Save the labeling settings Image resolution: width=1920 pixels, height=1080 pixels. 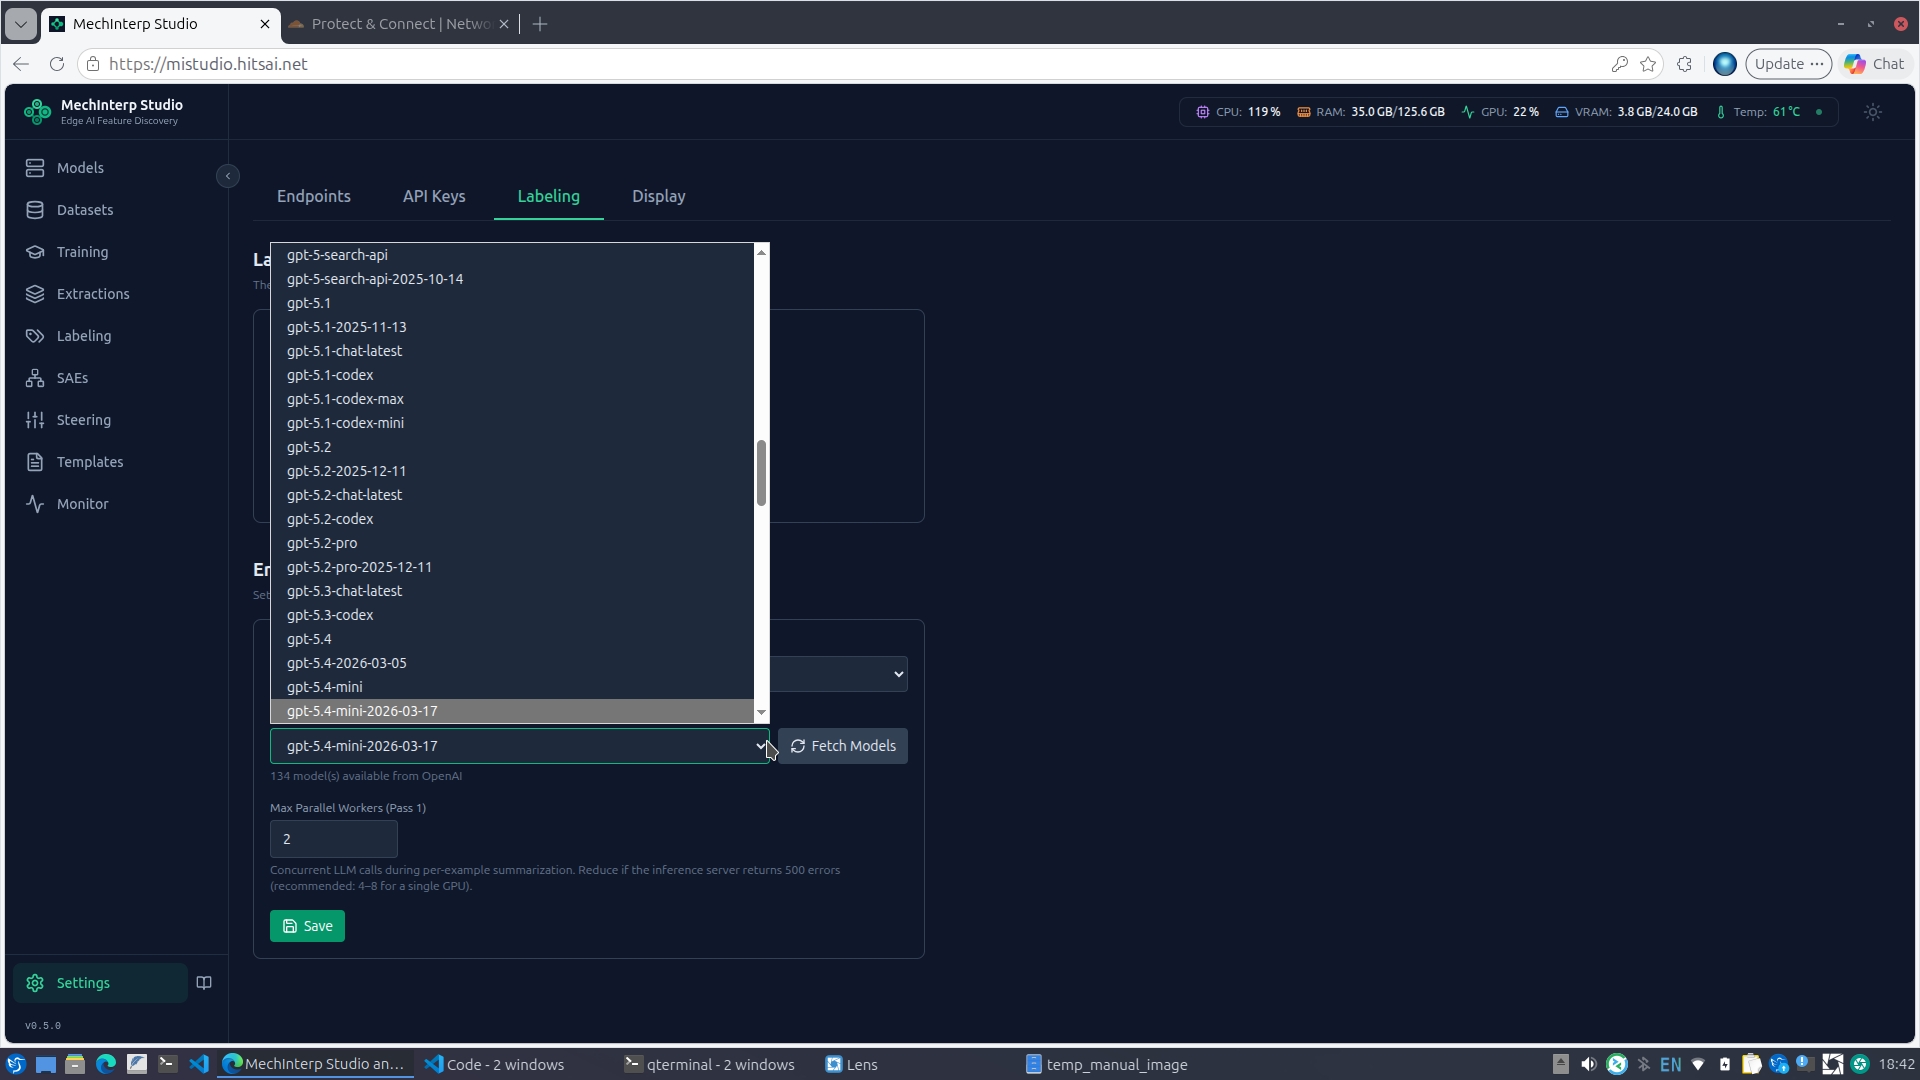307,926
